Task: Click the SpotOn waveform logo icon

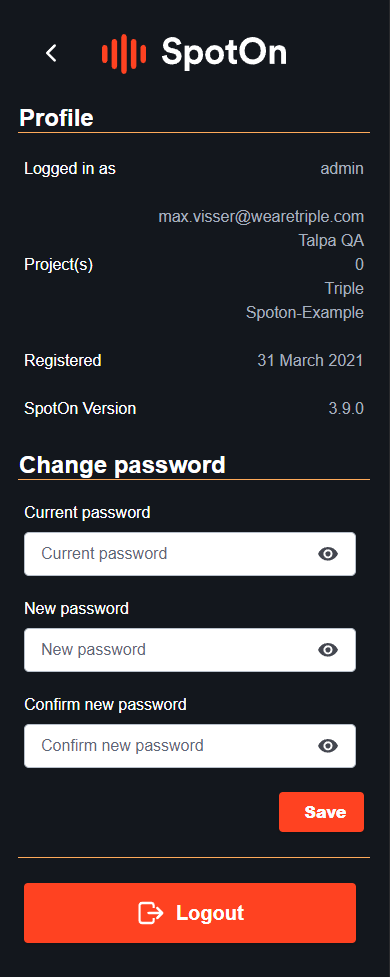Action: [123, 54]
